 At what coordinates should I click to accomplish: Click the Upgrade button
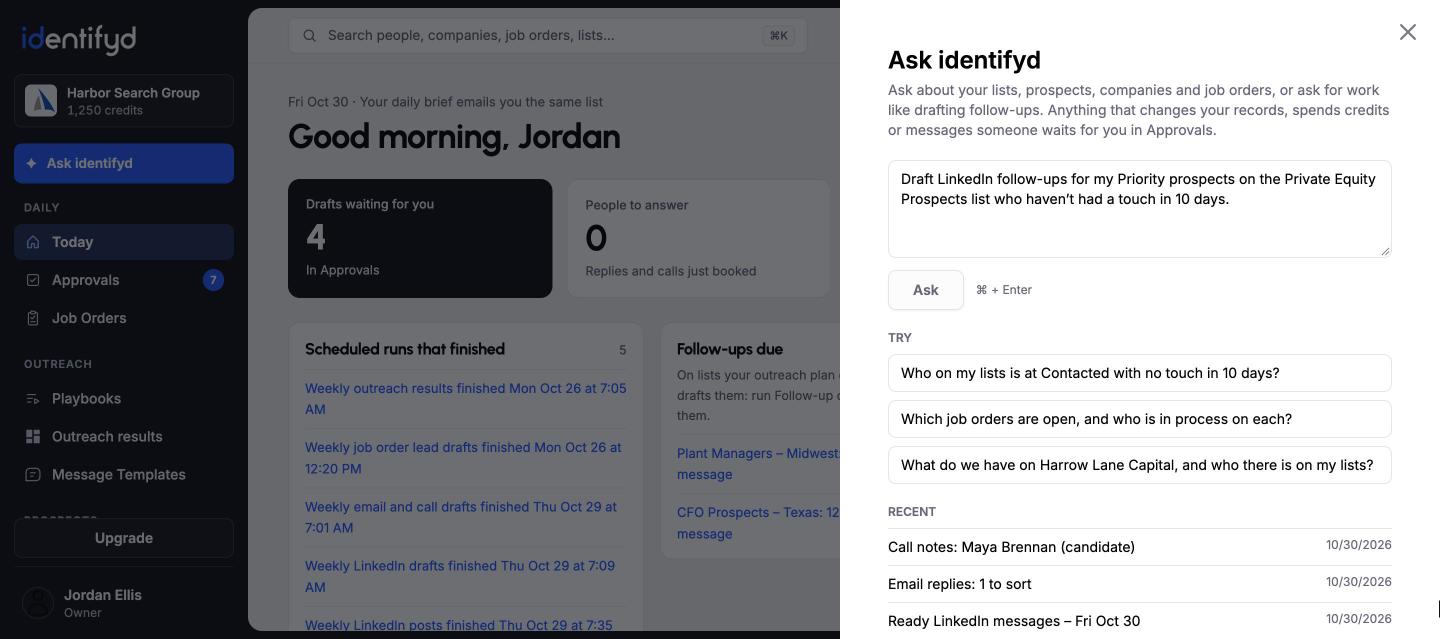[x=124, y=538]
